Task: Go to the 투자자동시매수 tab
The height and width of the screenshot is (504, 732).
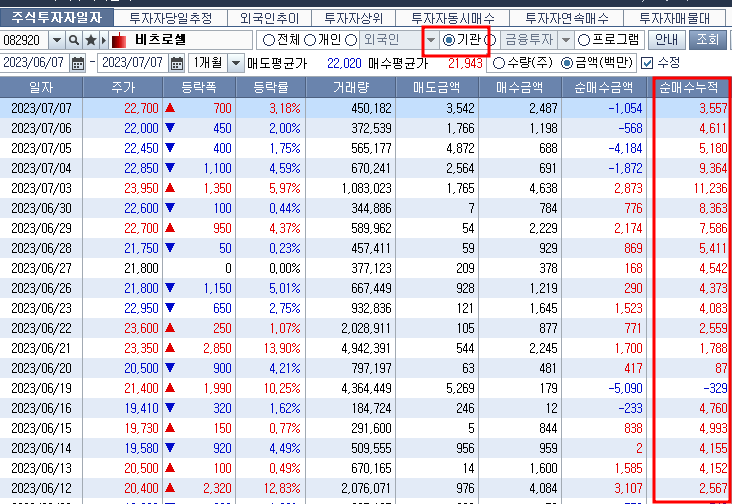Action: [x=452, y=18]
